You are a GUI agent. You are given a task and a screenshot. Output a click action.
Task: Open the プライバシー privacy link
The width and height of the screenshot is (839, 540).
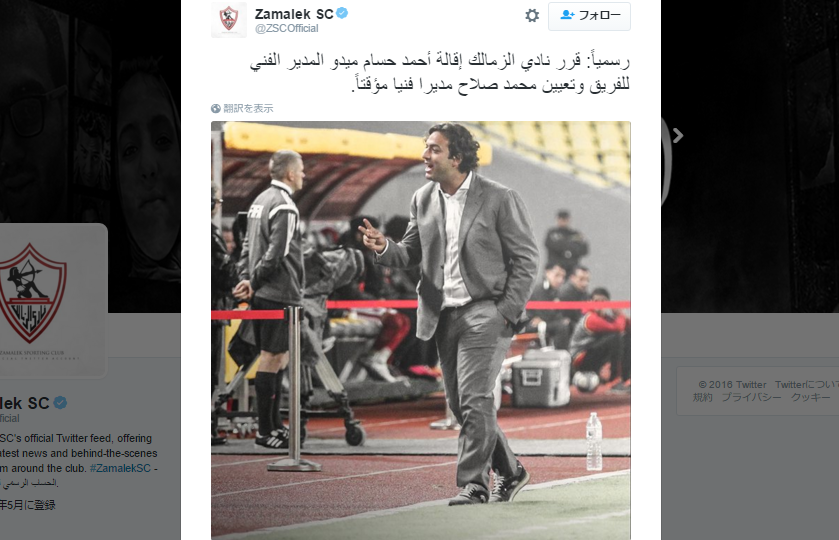751,397
